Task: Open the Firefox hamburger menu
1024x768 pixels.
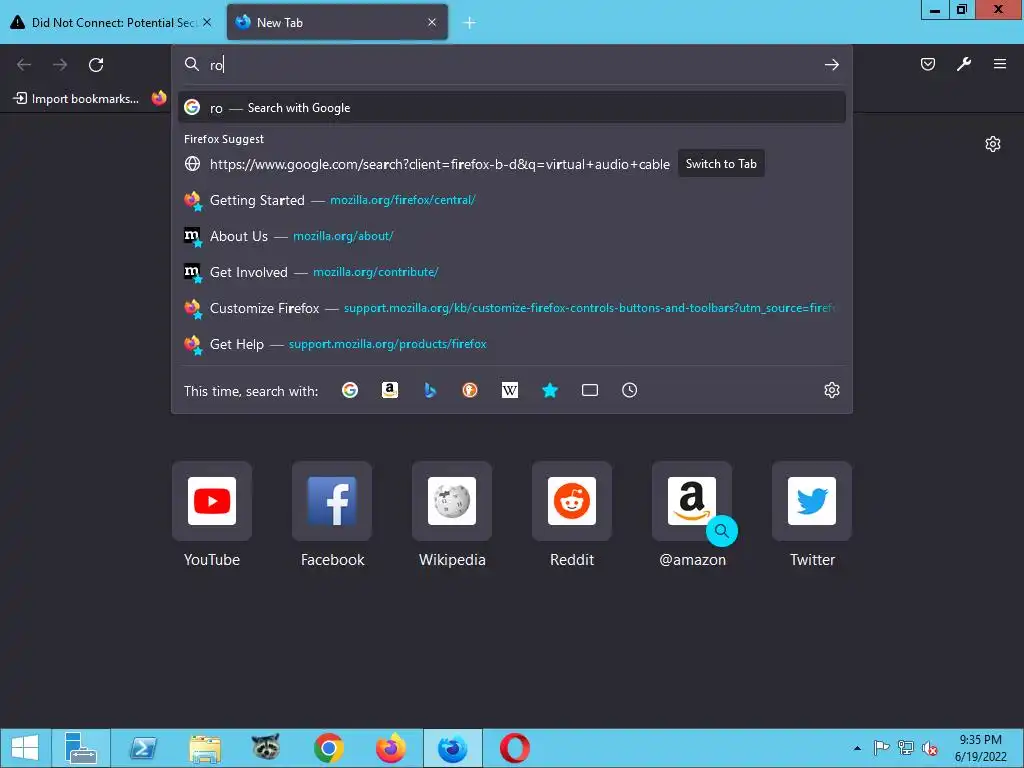Action: (1000, 64)
